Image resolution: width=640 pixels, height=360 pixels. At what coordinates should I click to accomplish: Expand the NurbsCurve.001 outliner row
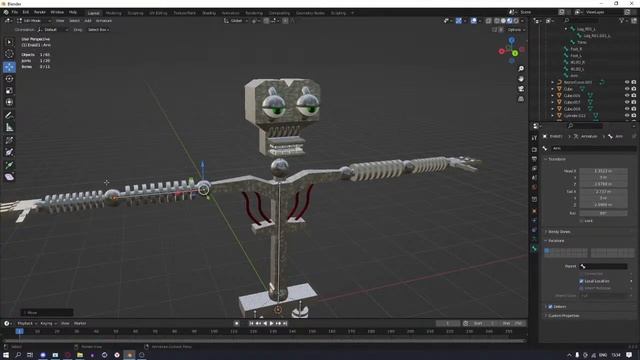(x=553, y=82)
